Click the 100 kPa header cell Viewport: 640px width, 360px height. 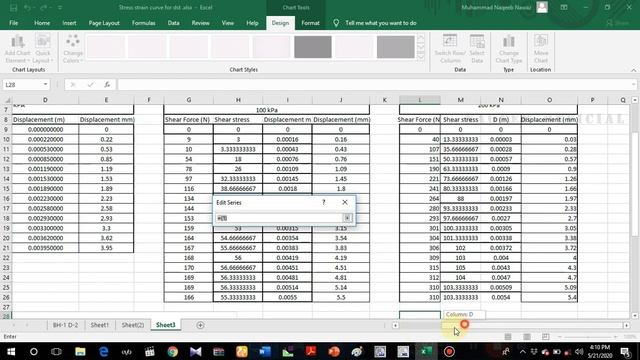[267, 110]
